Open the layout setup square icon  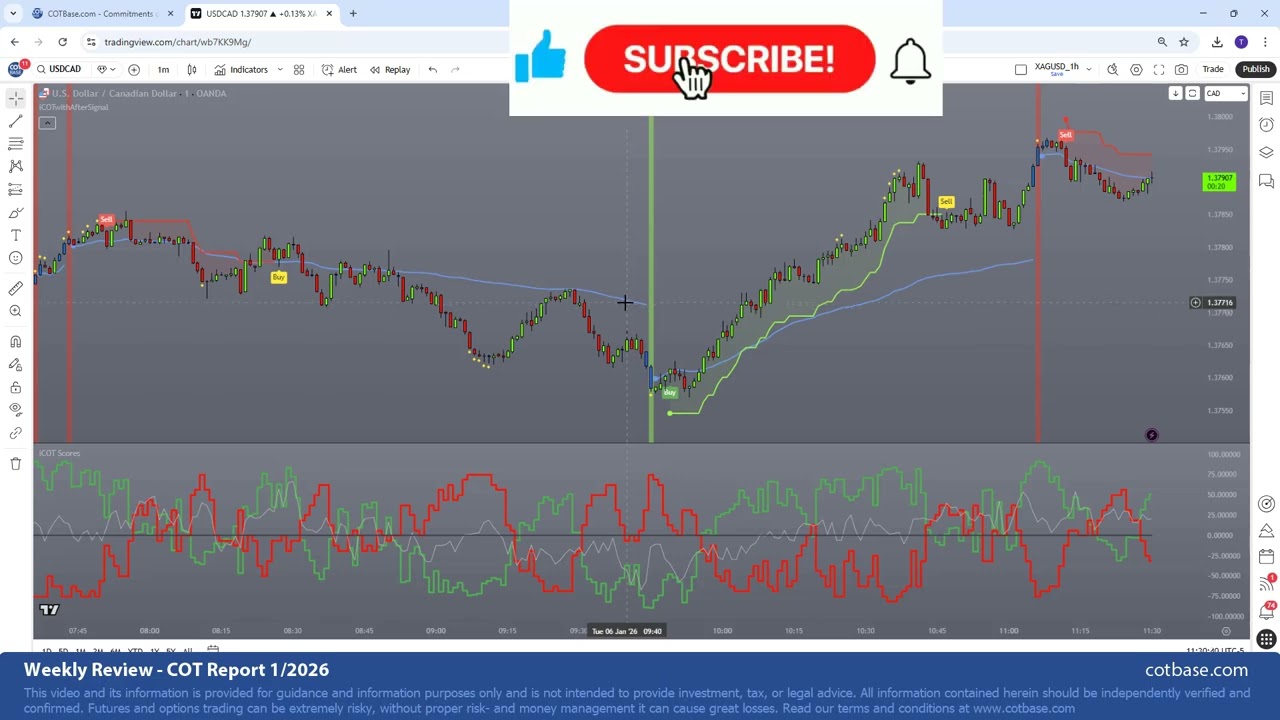click(1020, 69)
